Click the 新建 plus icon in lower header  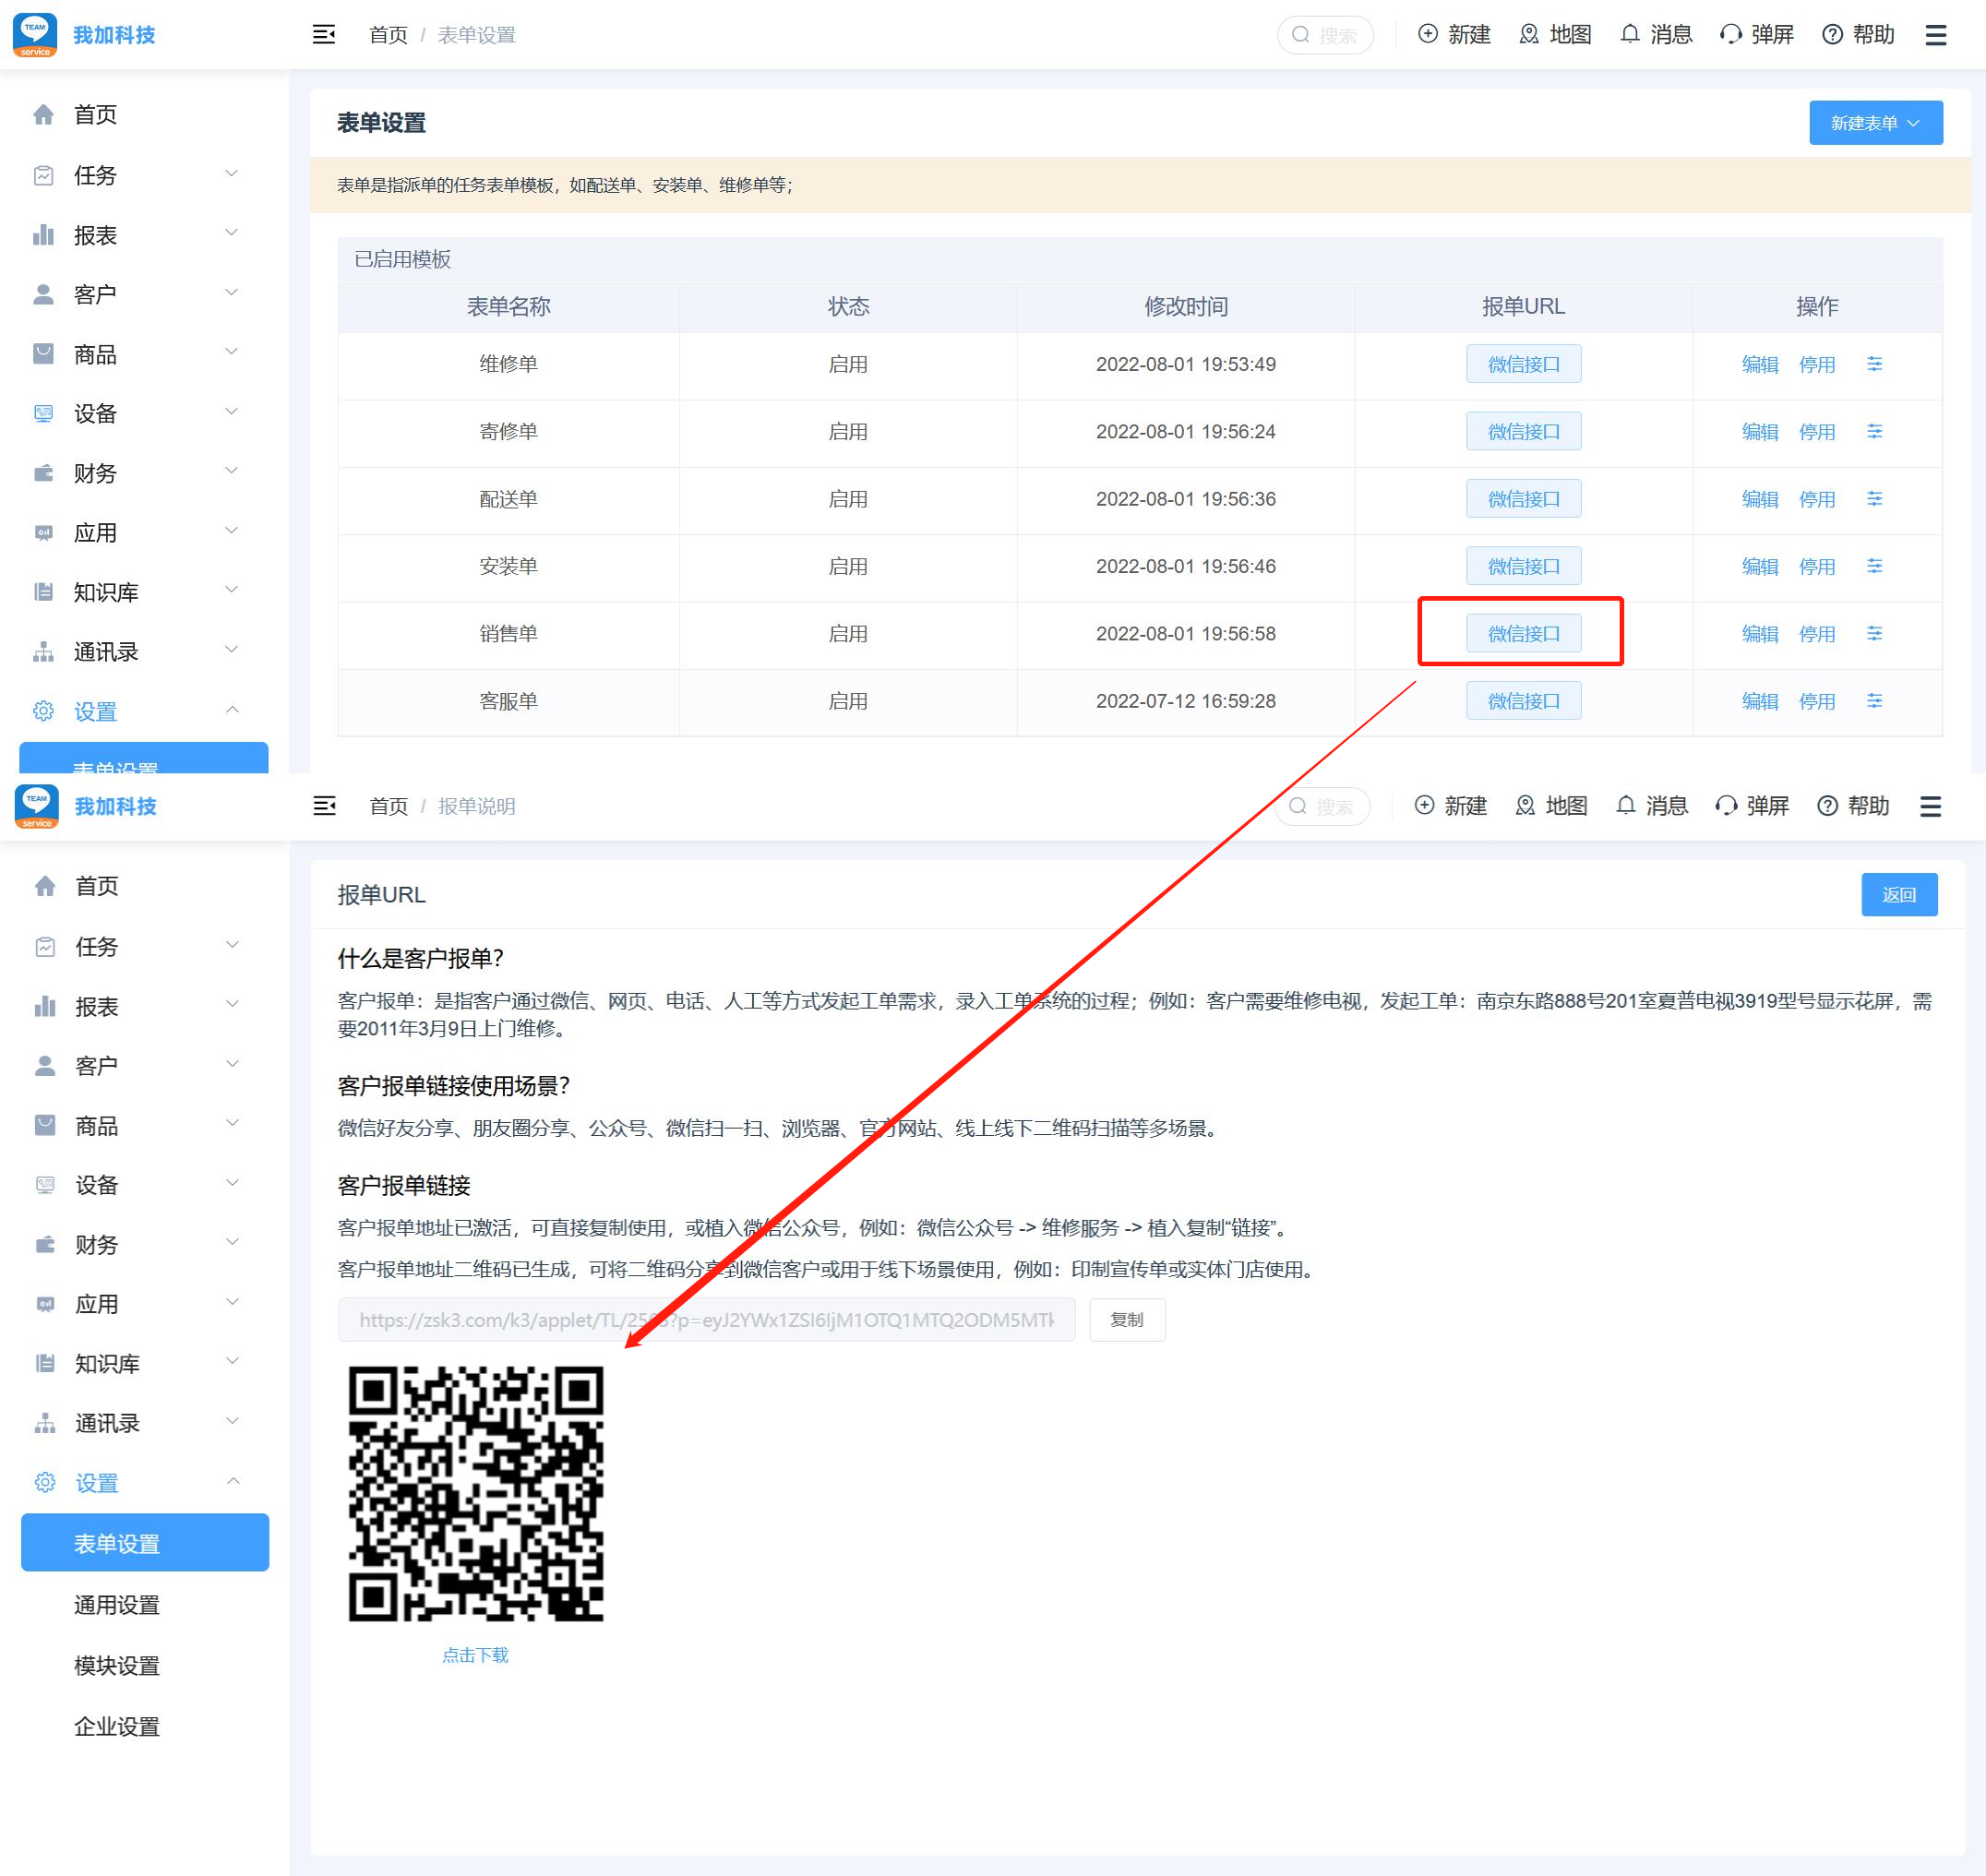point(1424,806)
